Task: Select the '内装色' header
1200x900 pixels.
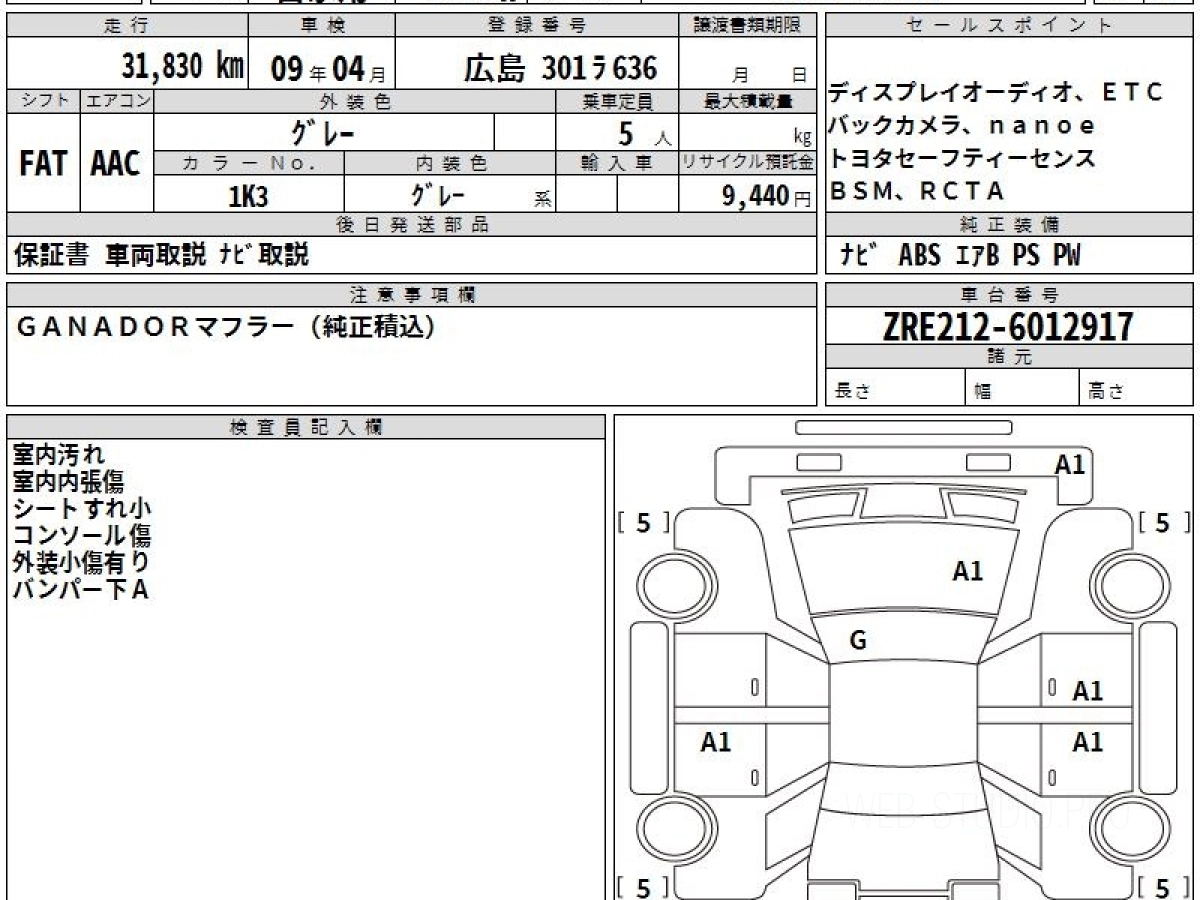Action: coord(451,163)
